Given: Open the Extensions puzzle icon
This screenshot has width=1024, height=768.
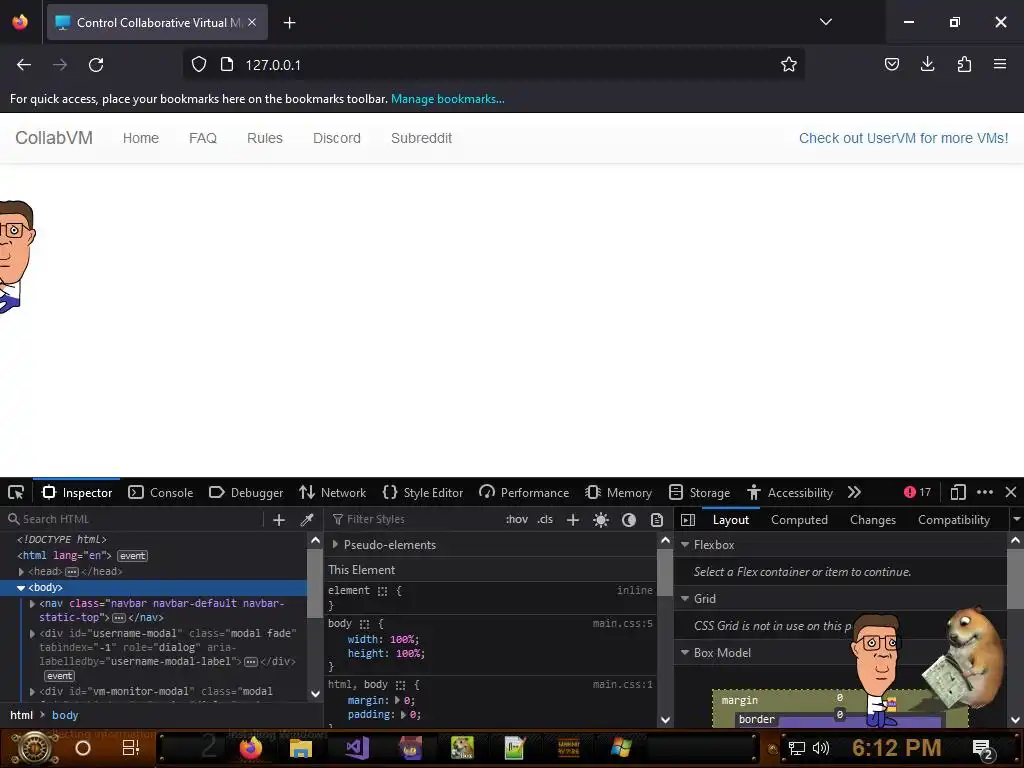Looking at the screenshot, I should [x=964, y=64].
